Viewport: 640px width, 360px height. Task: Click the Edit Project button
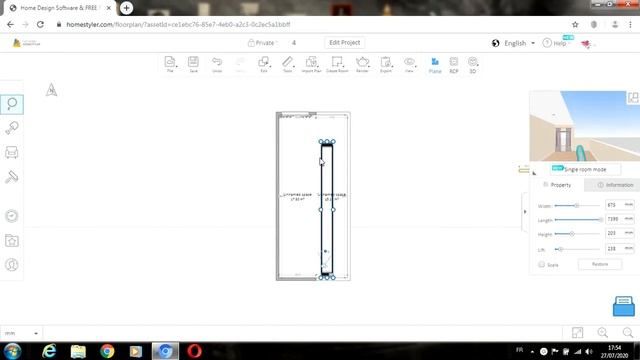344,42
